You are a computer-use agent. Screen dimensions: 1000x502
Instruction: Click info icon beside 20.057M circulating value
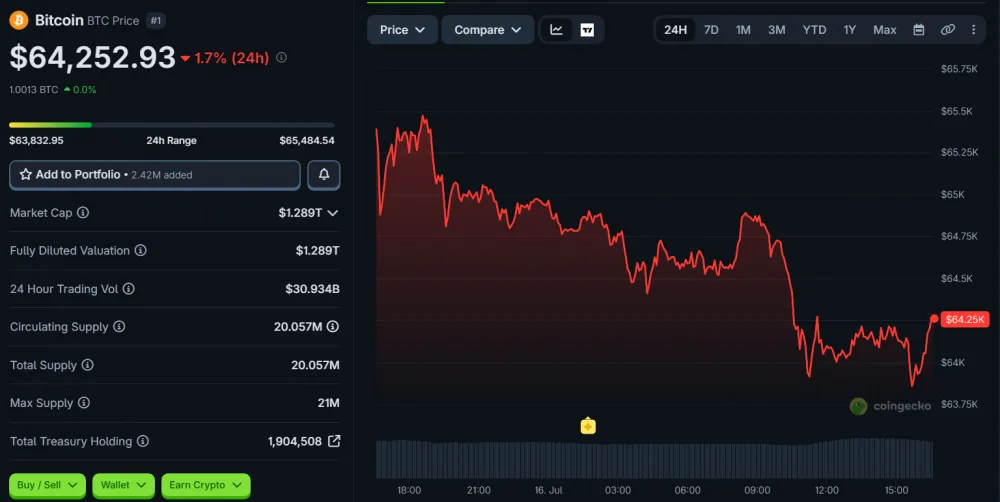click(x=333, y=327)
